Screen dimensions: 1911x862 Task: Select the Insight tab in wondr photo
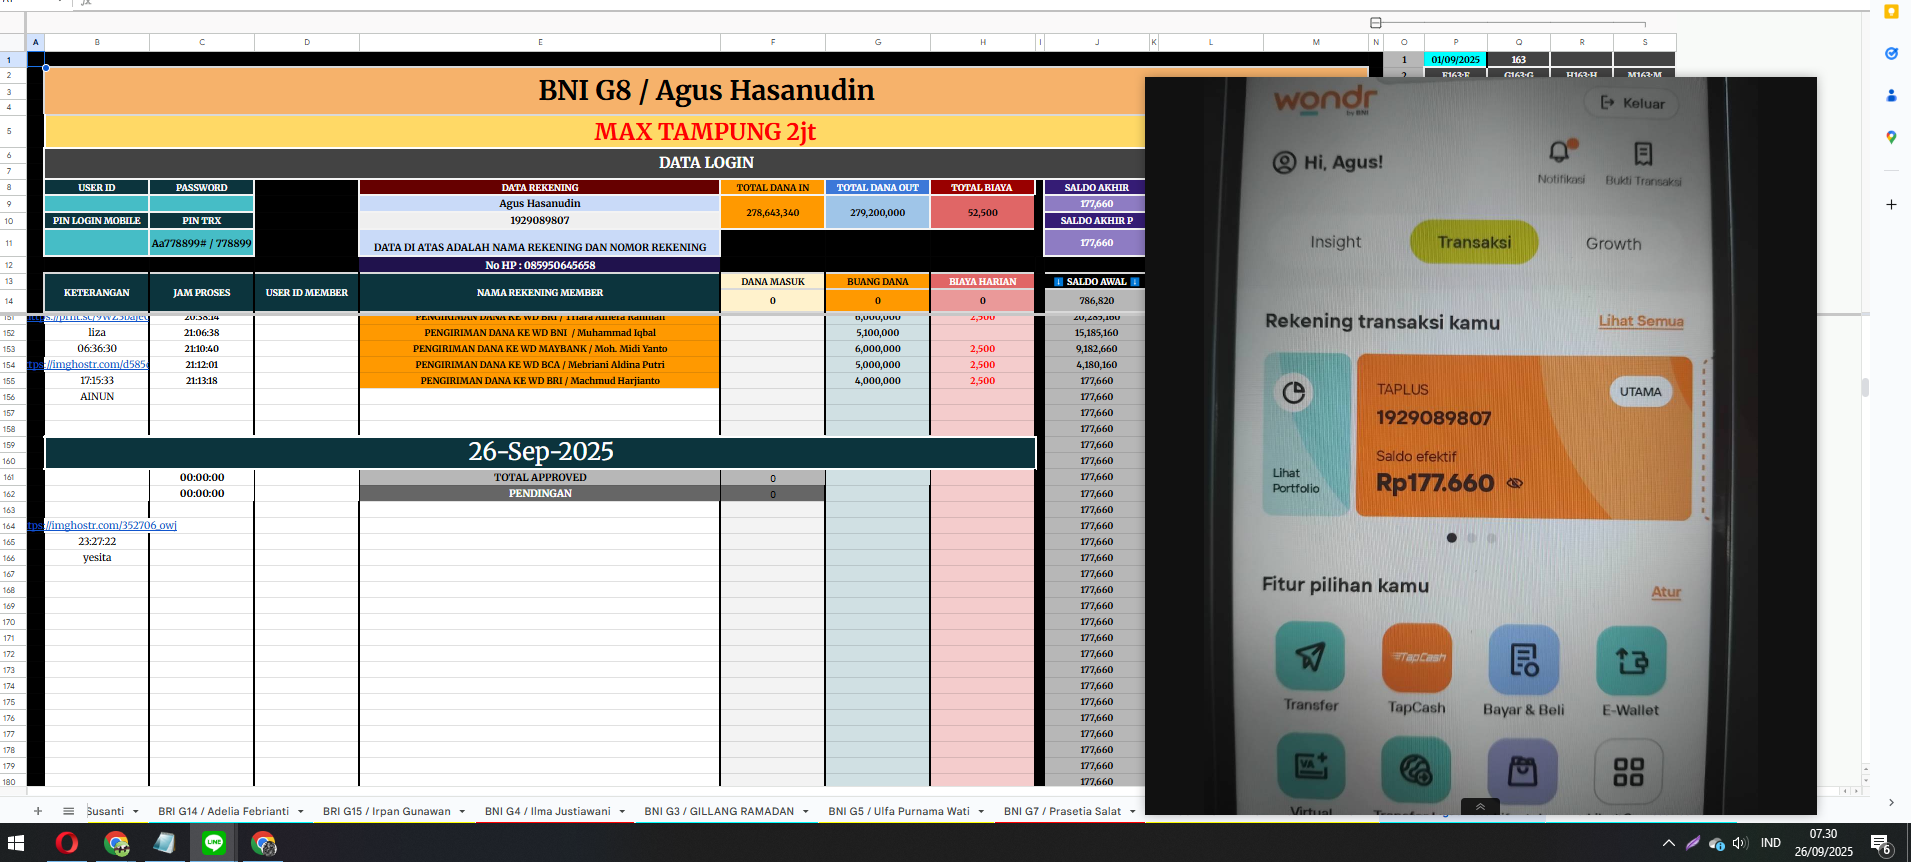click(1335, 242)
